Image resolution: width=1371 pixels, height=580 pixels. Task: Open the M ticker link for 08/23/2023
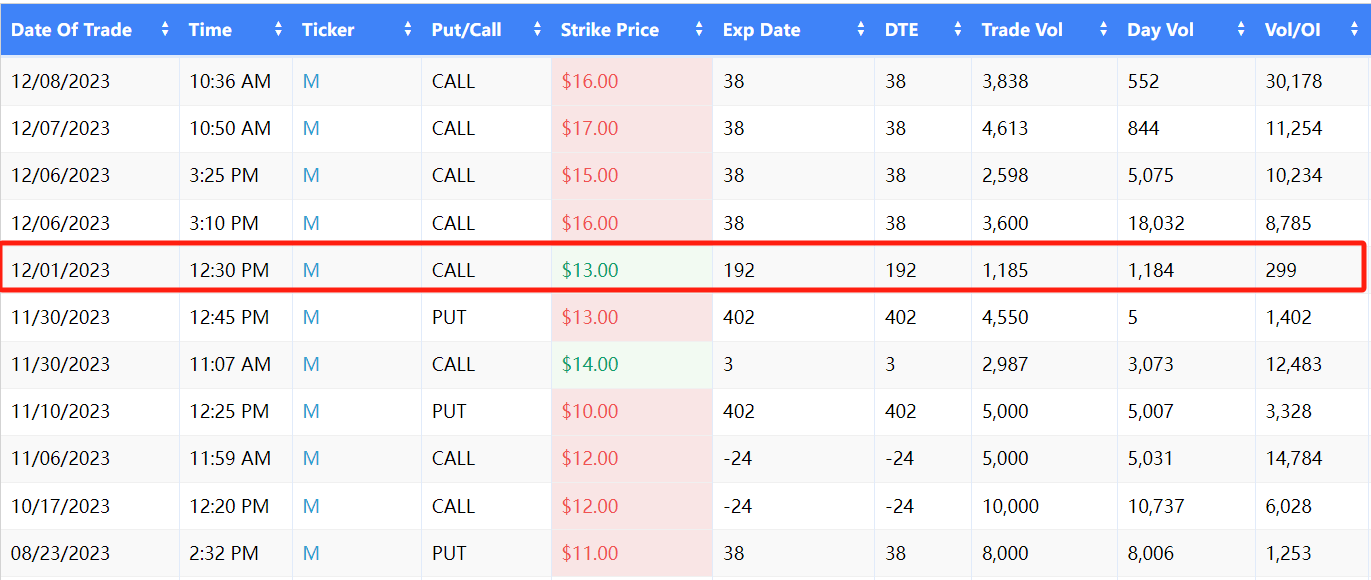click(311, 553)
